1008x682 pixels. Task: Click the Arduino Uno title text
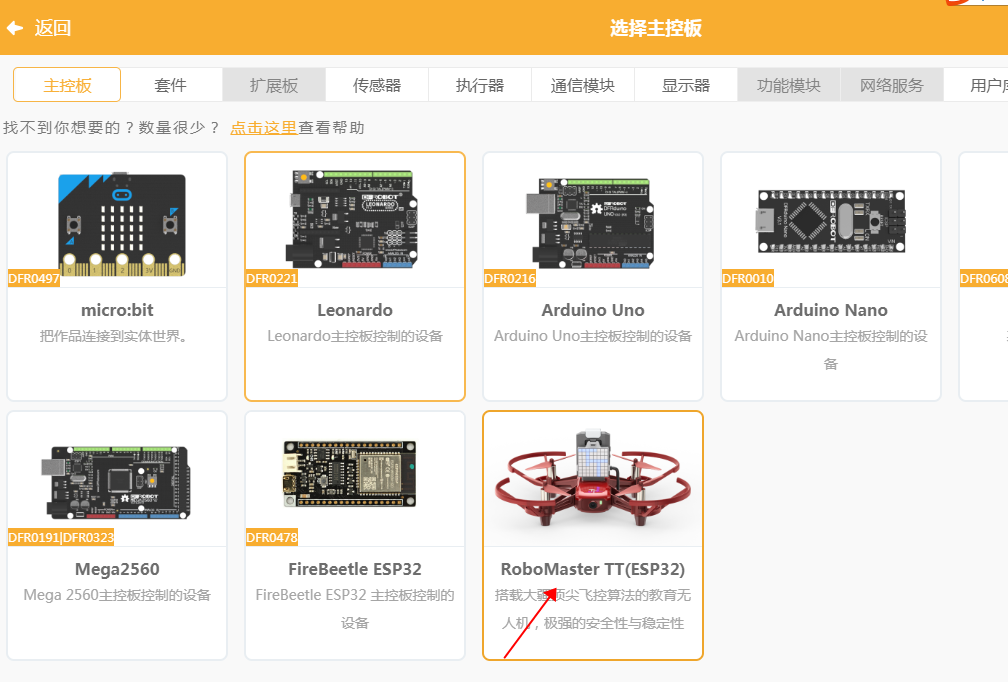point(593,310)
